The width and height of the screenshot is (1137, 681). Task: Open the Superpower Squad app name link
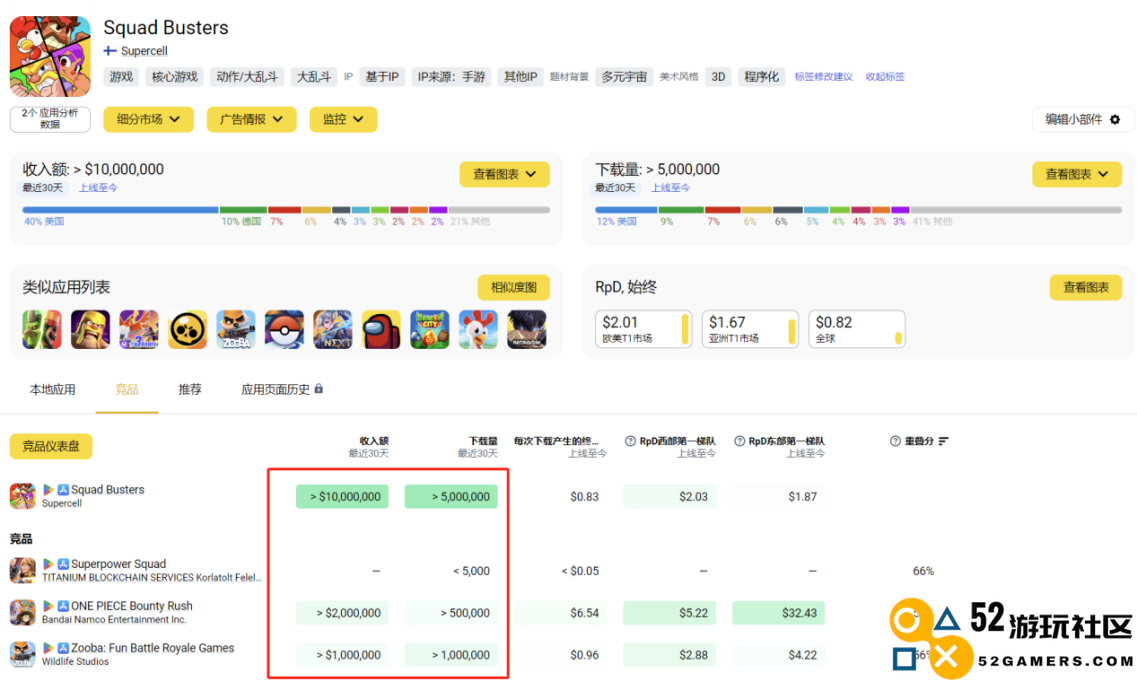118,564
